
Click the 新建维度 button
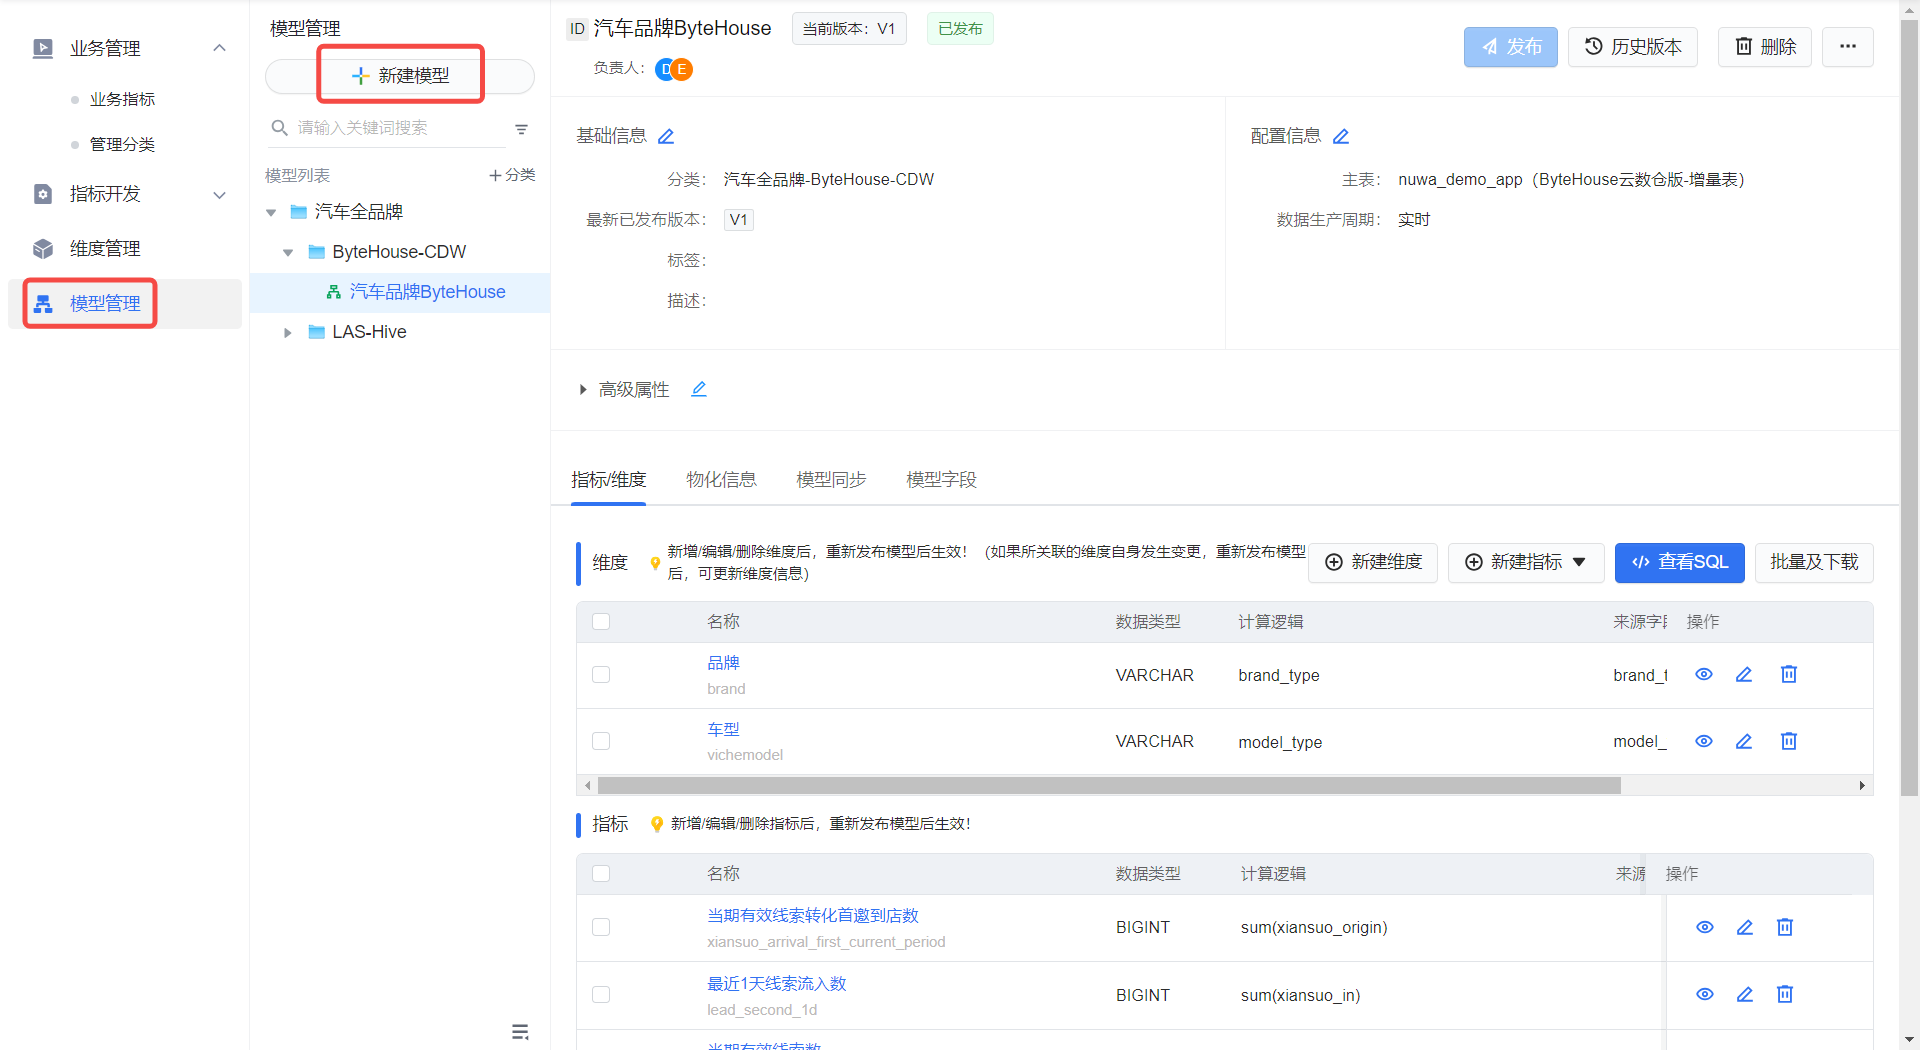(x=1373, y=563)
